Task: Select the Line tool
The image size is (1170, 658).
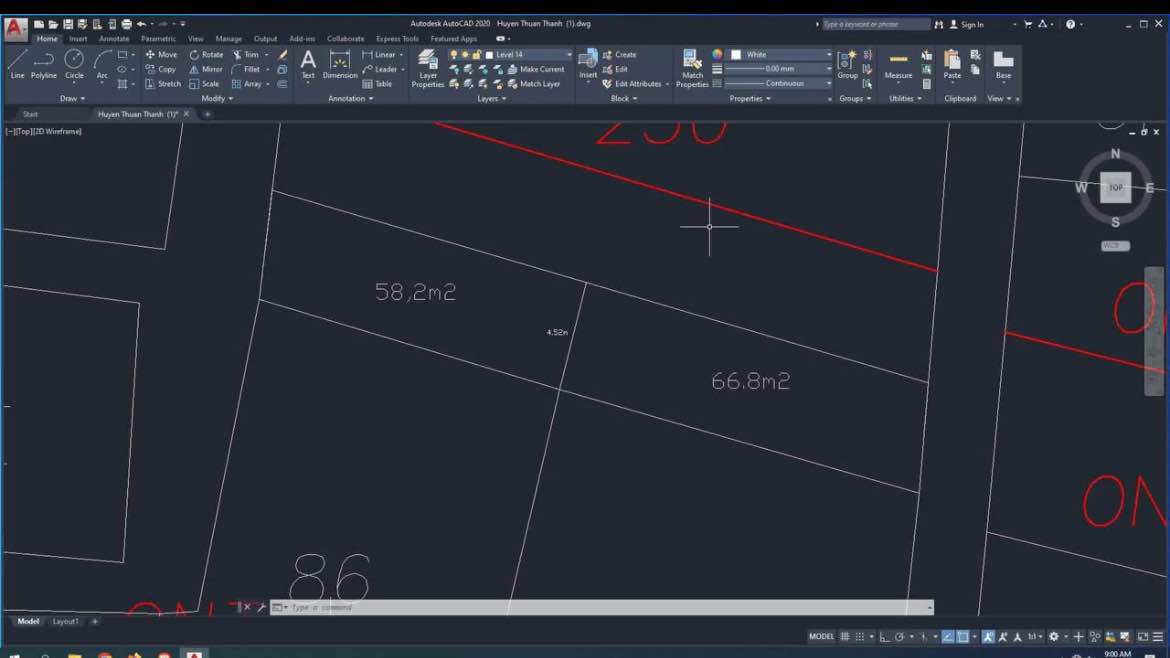Action: pos(16,62)
